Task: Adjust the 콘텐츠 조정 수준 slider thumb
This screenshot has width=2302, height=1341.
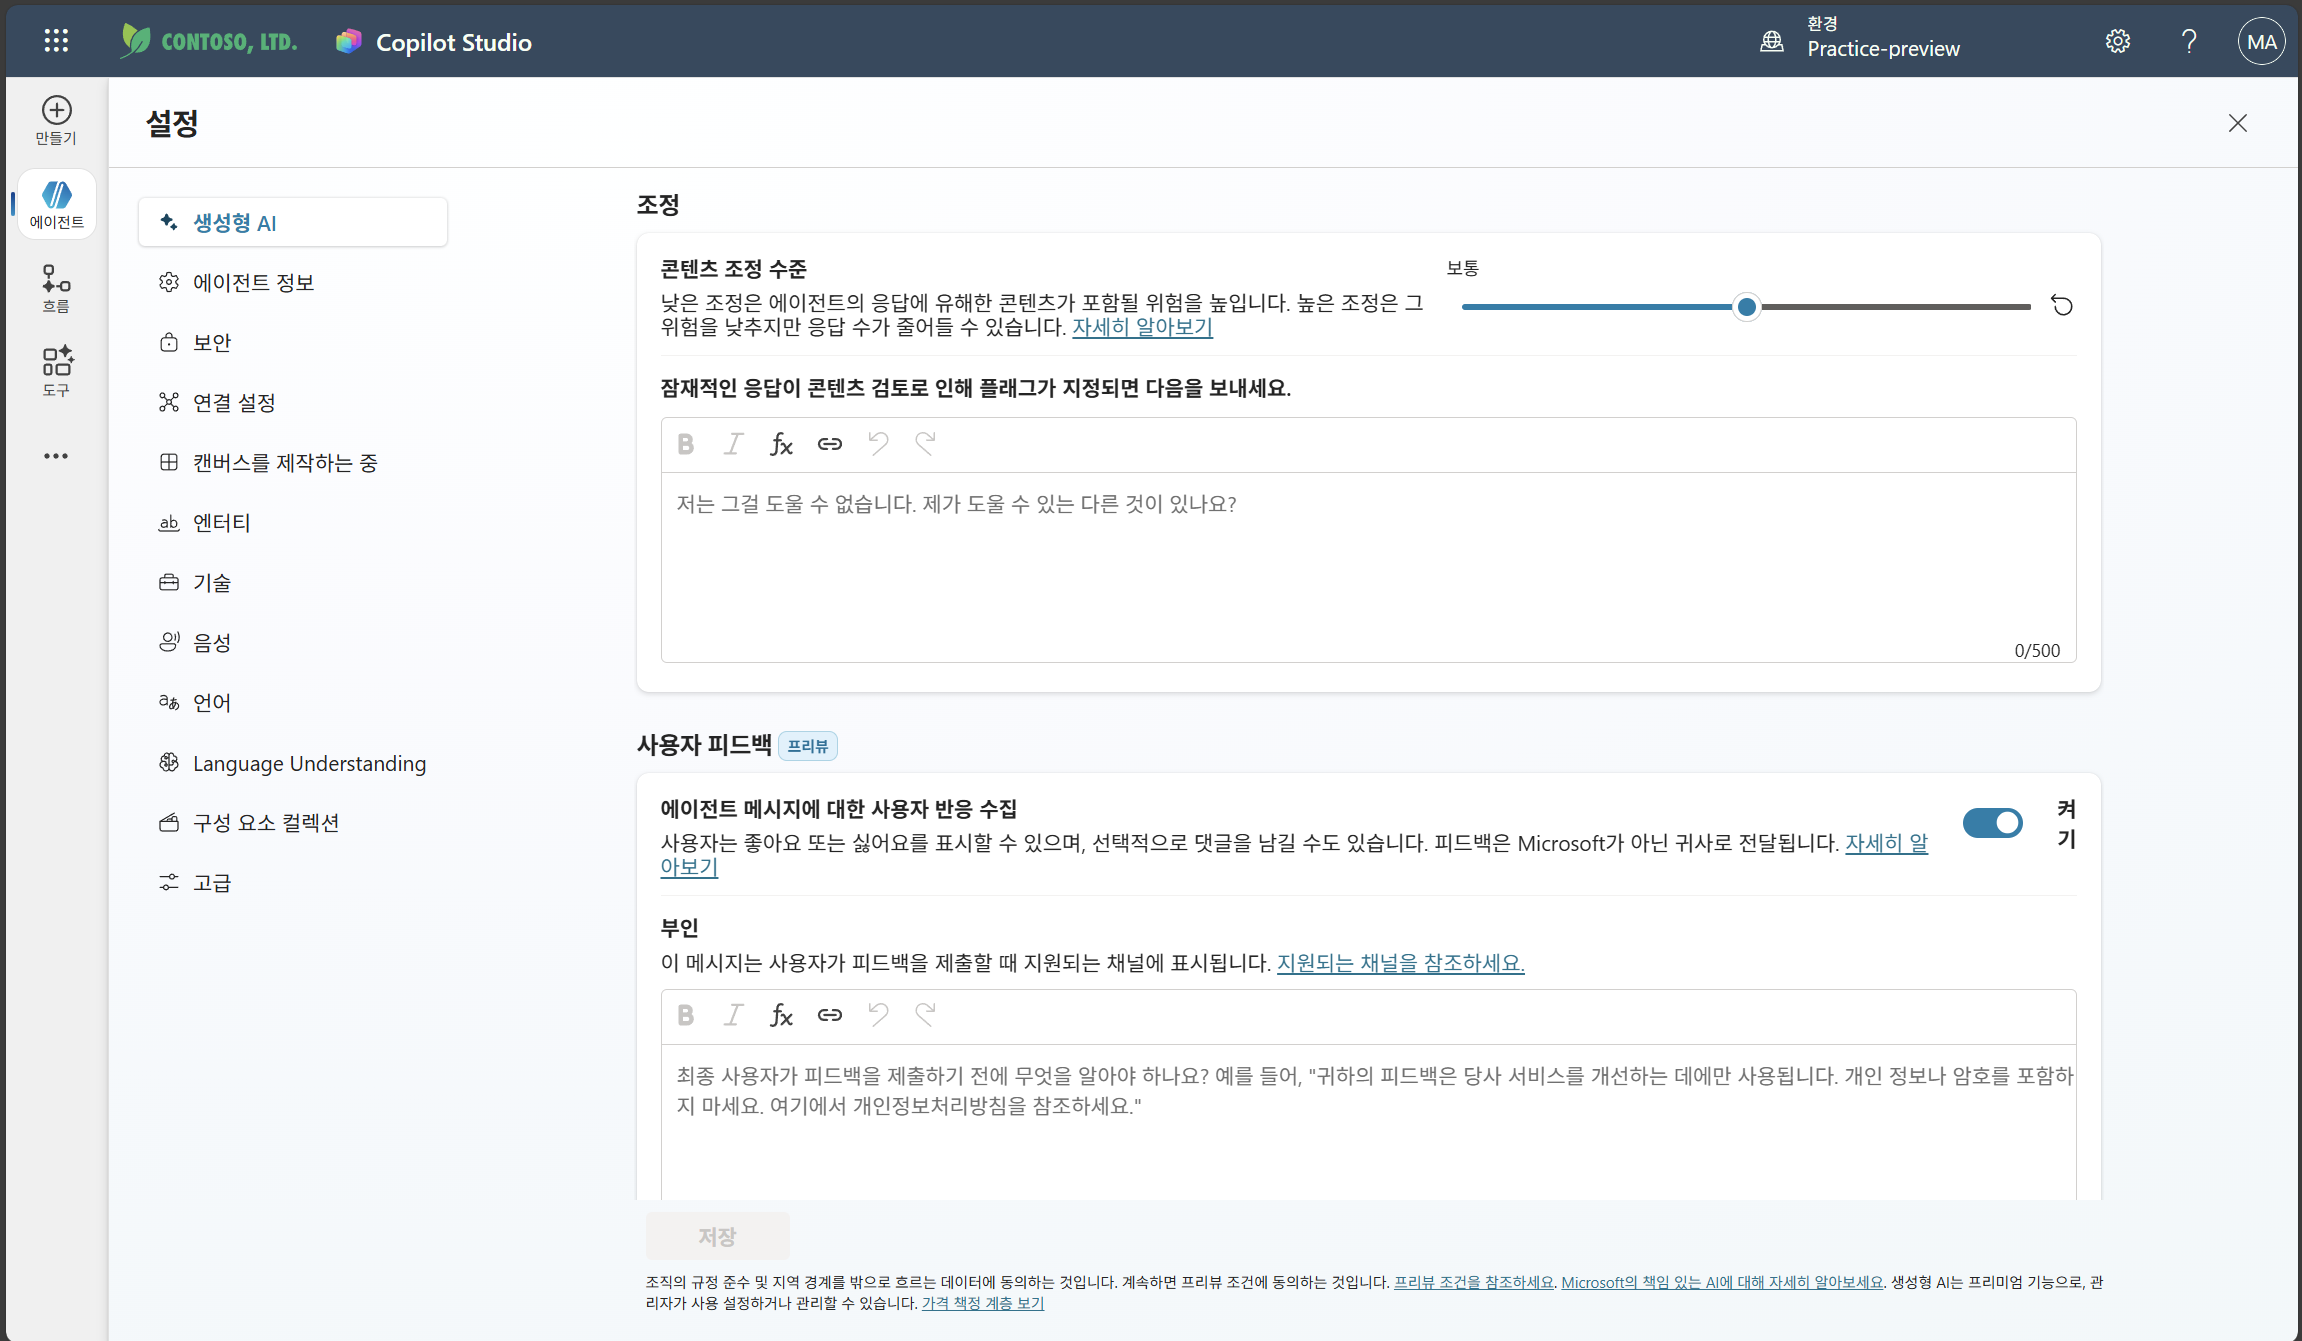Action: [x=1746, y=307]
